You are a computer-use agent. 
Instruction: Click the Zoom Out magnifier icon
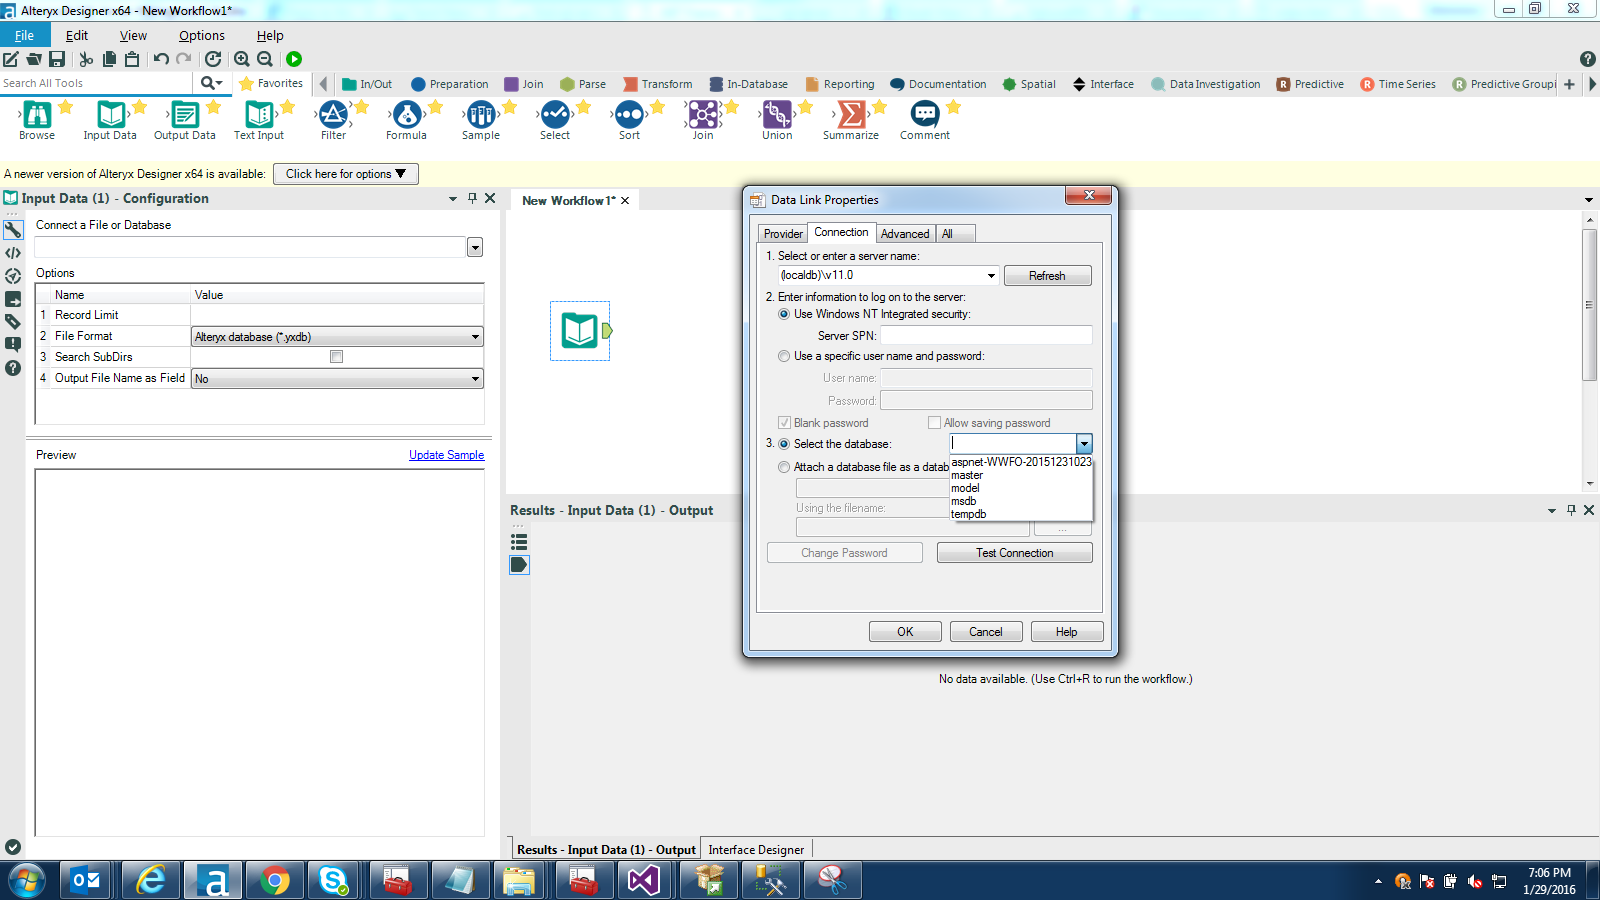[265, 59]
